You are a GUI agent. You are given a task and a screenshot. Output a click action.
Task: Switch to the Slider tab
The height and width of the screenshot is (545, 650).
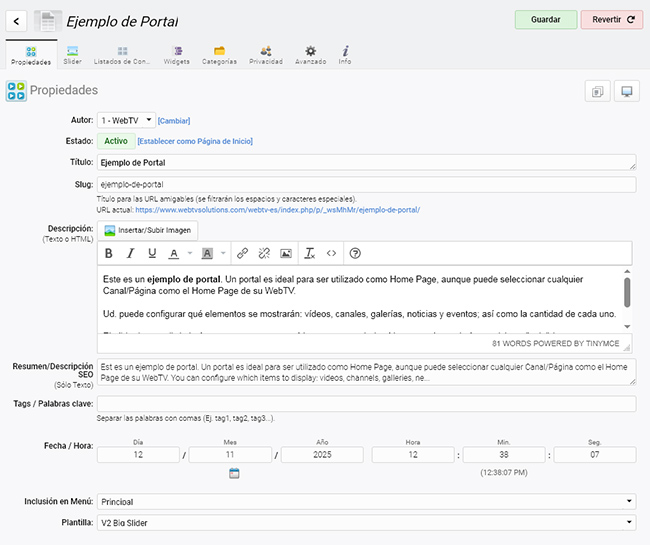(x=73, y=55)
